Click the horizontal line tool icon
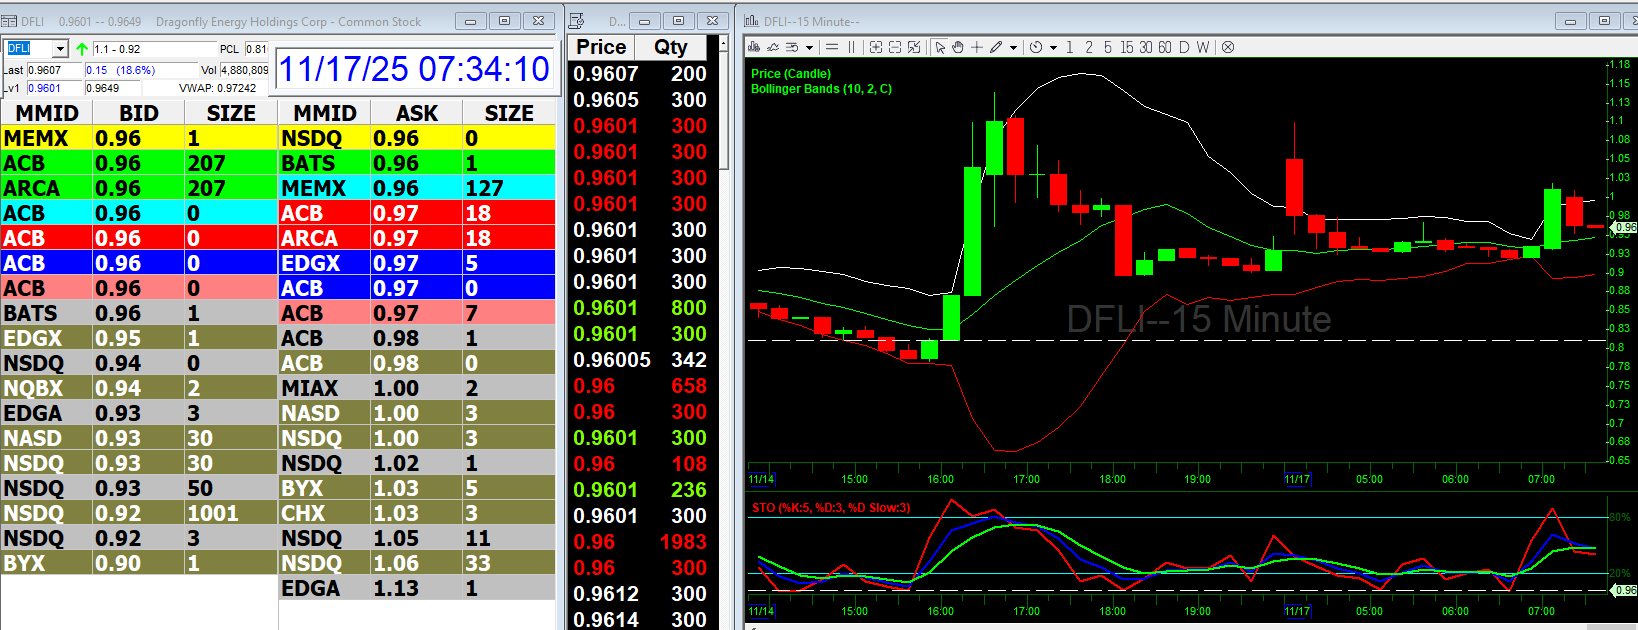Screen dimensions: 1638x630 832,47
